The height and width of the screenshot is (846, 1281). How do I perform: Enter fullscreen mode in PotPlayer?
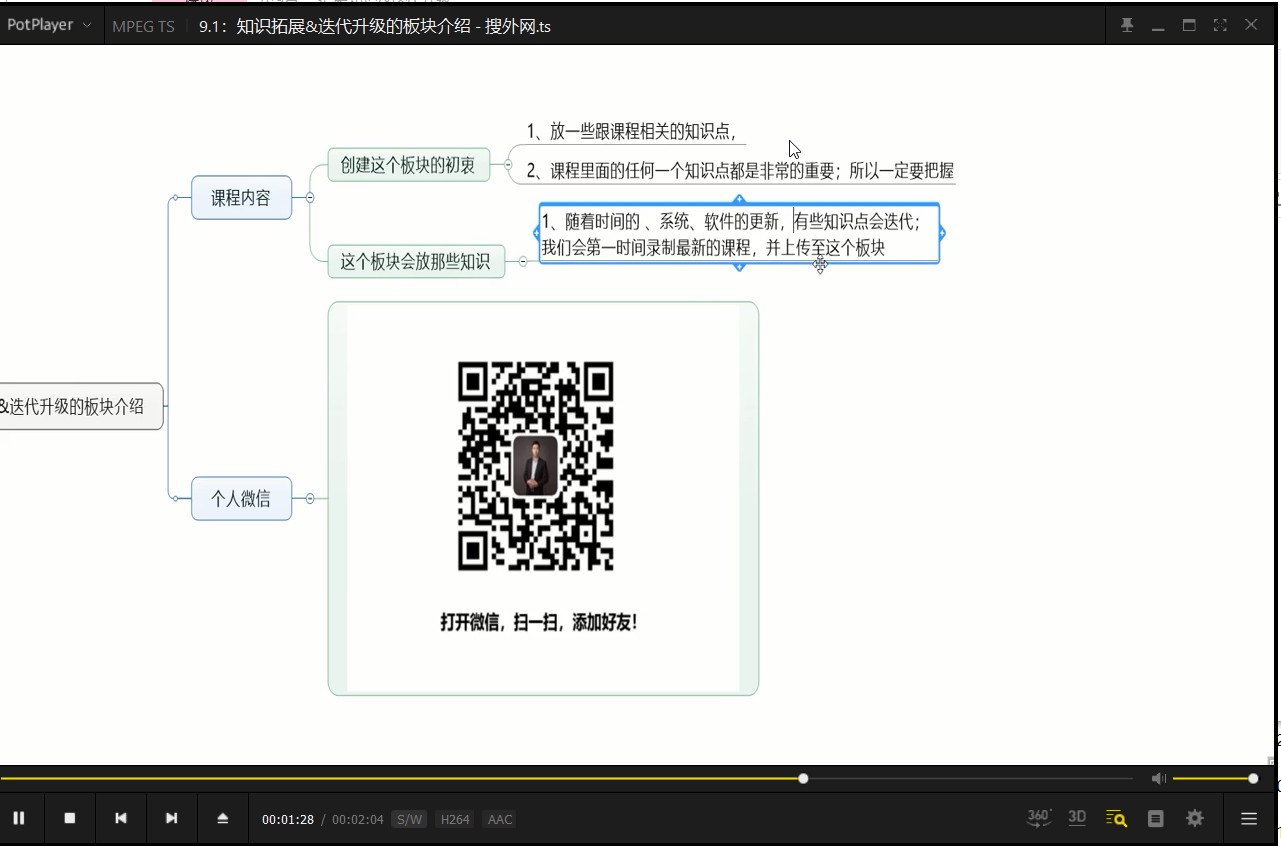pyautogui.click(x=1220, y=26)
